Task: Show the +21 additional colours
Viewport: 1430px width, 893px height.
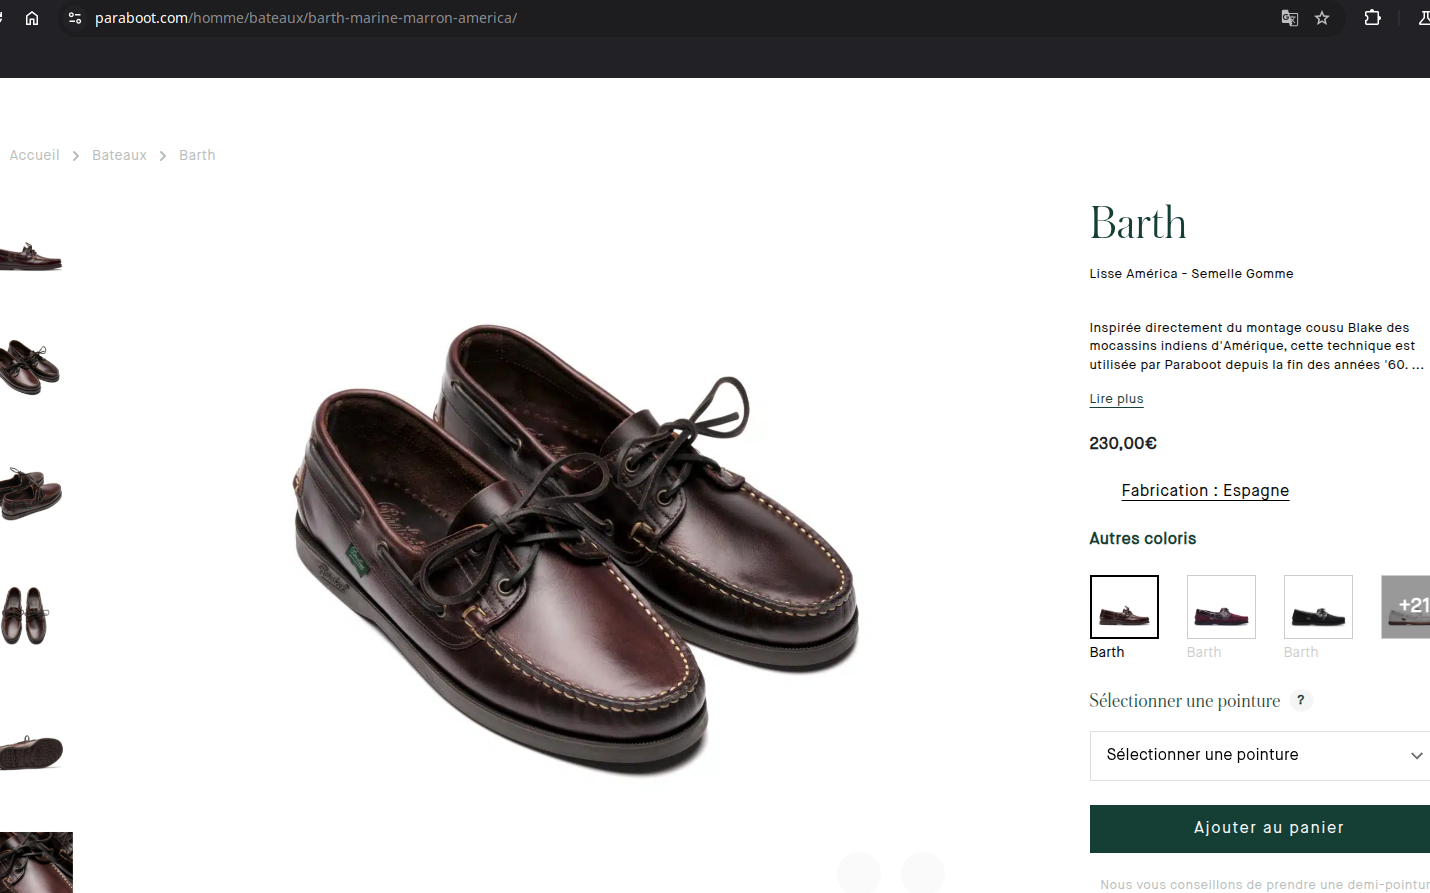Action: (x=1406, y=607)
